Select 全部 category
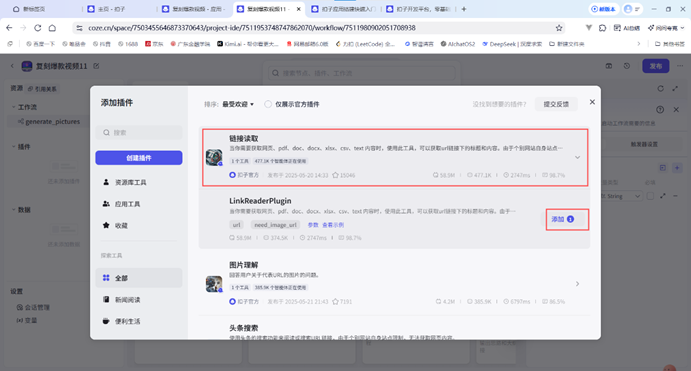Viewport: 691px width, 371px height. (x=139, y=278)
